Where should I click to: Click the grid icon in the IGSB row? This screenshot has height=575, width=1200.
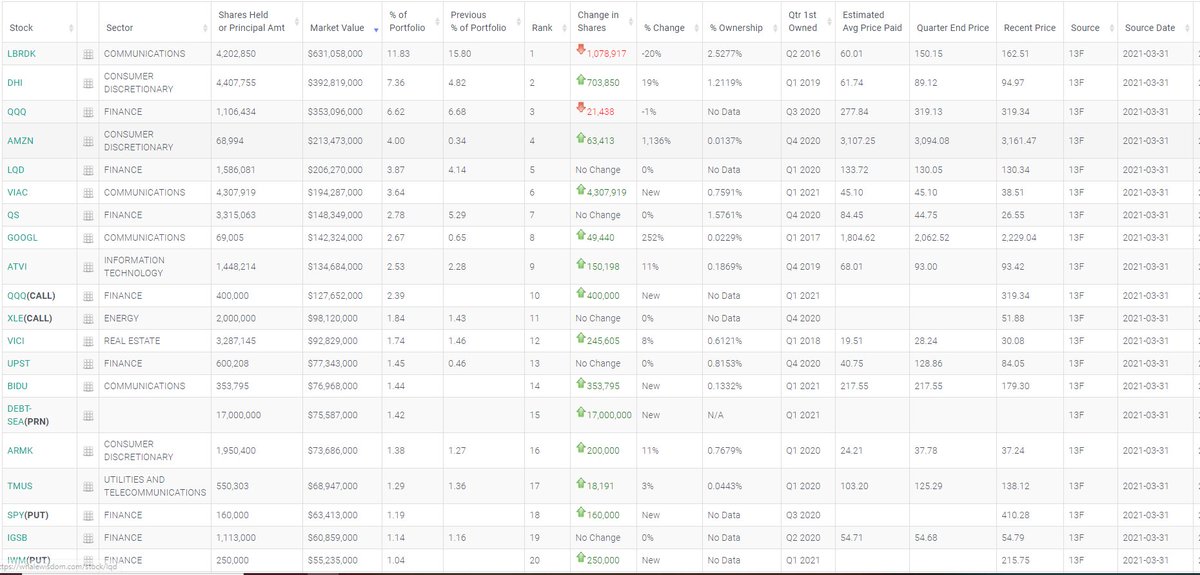pyautogui.click(x=87, y=538)
